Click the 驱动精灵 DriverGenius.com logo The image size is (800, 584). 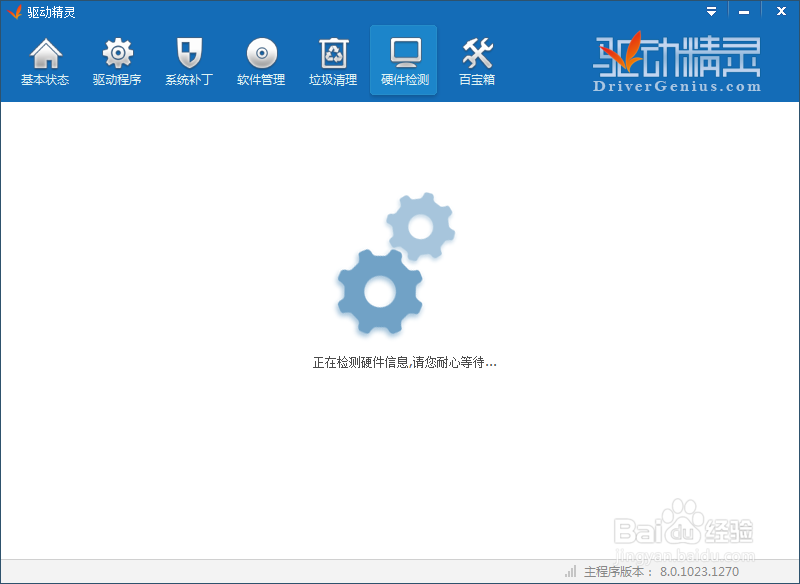(677, 62)
